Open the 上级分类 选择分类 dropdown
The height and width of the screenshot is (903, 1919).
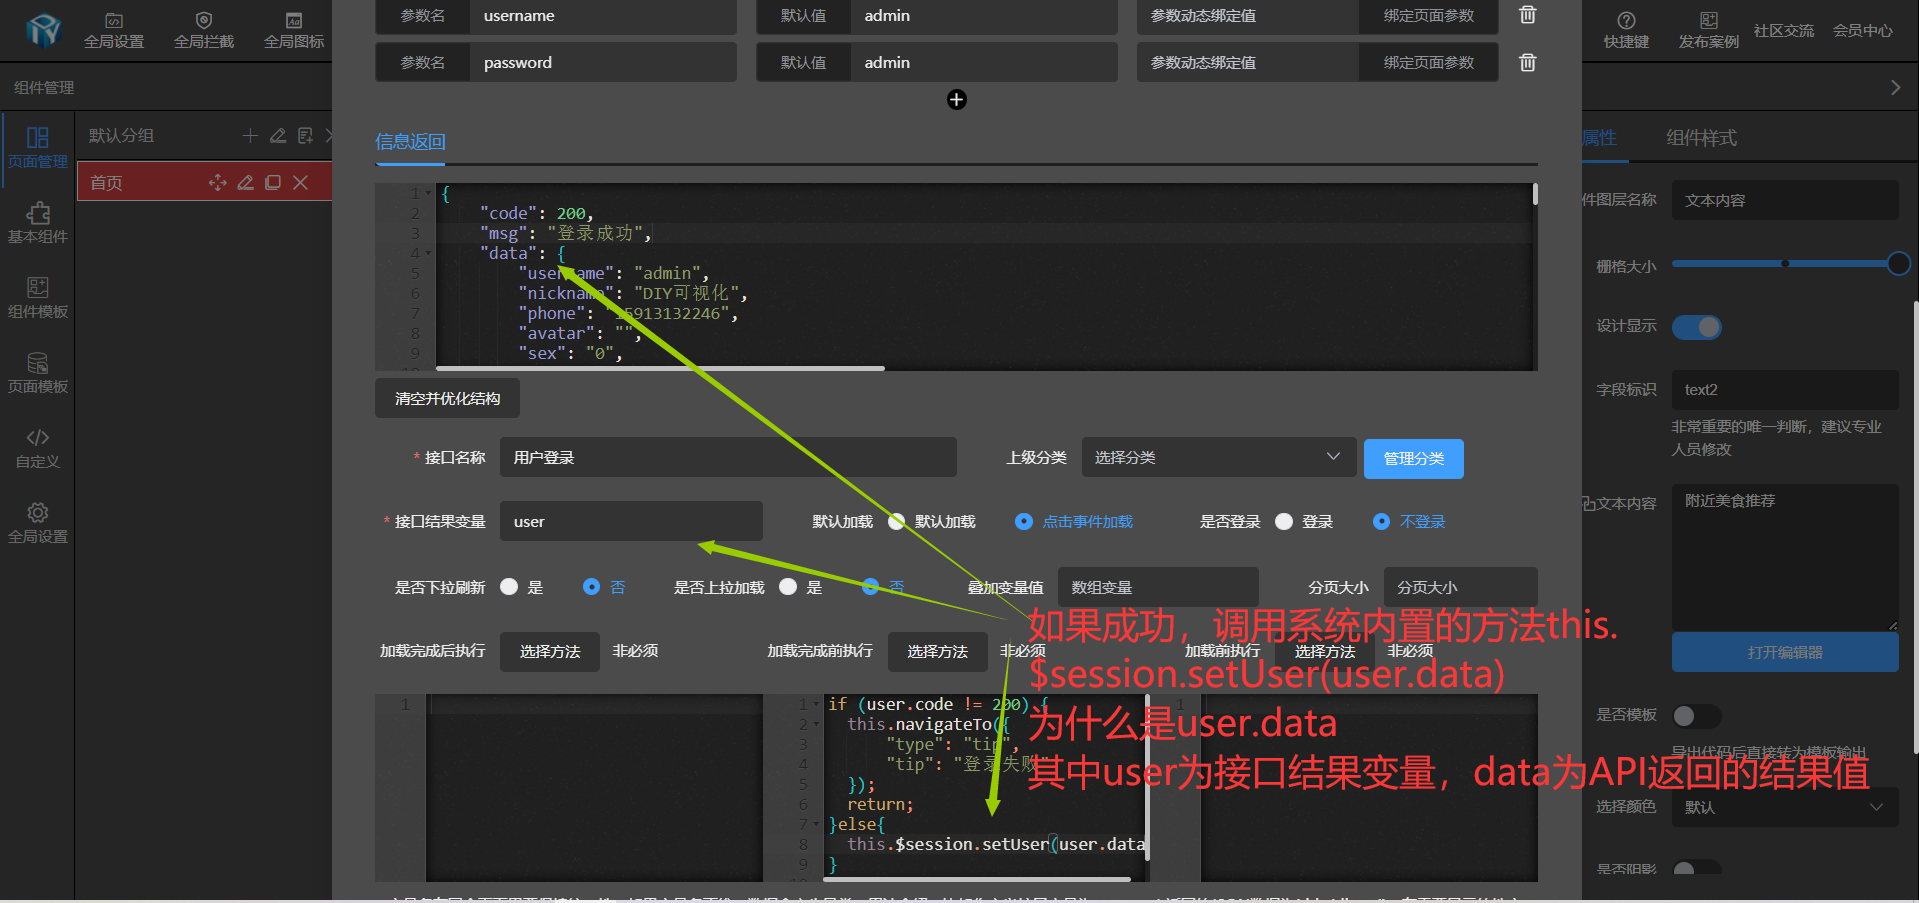coord(1219,457)
